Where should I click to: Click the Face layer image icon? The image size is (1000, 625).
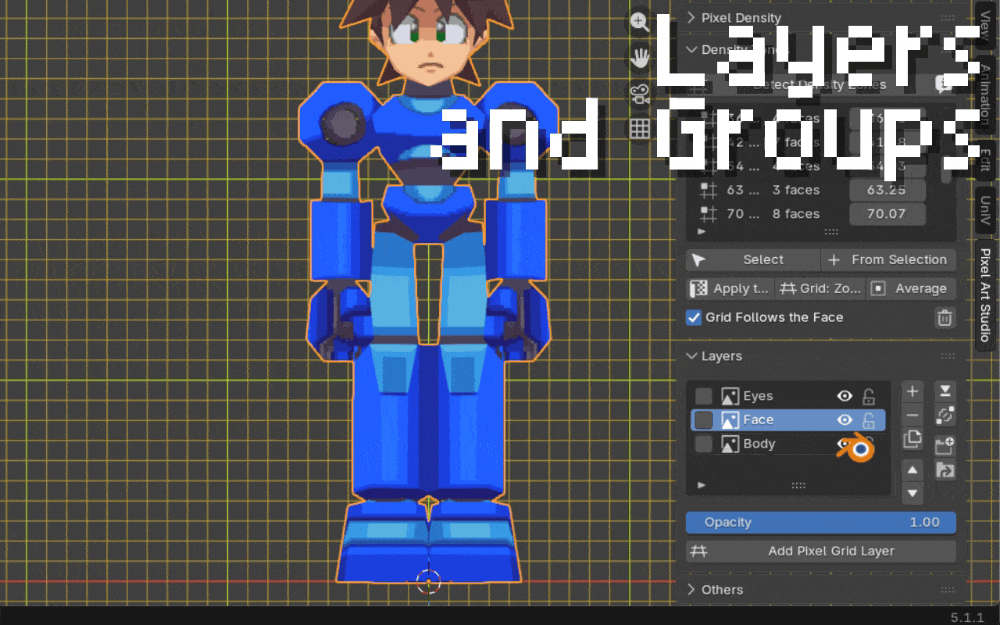[730, 420]
